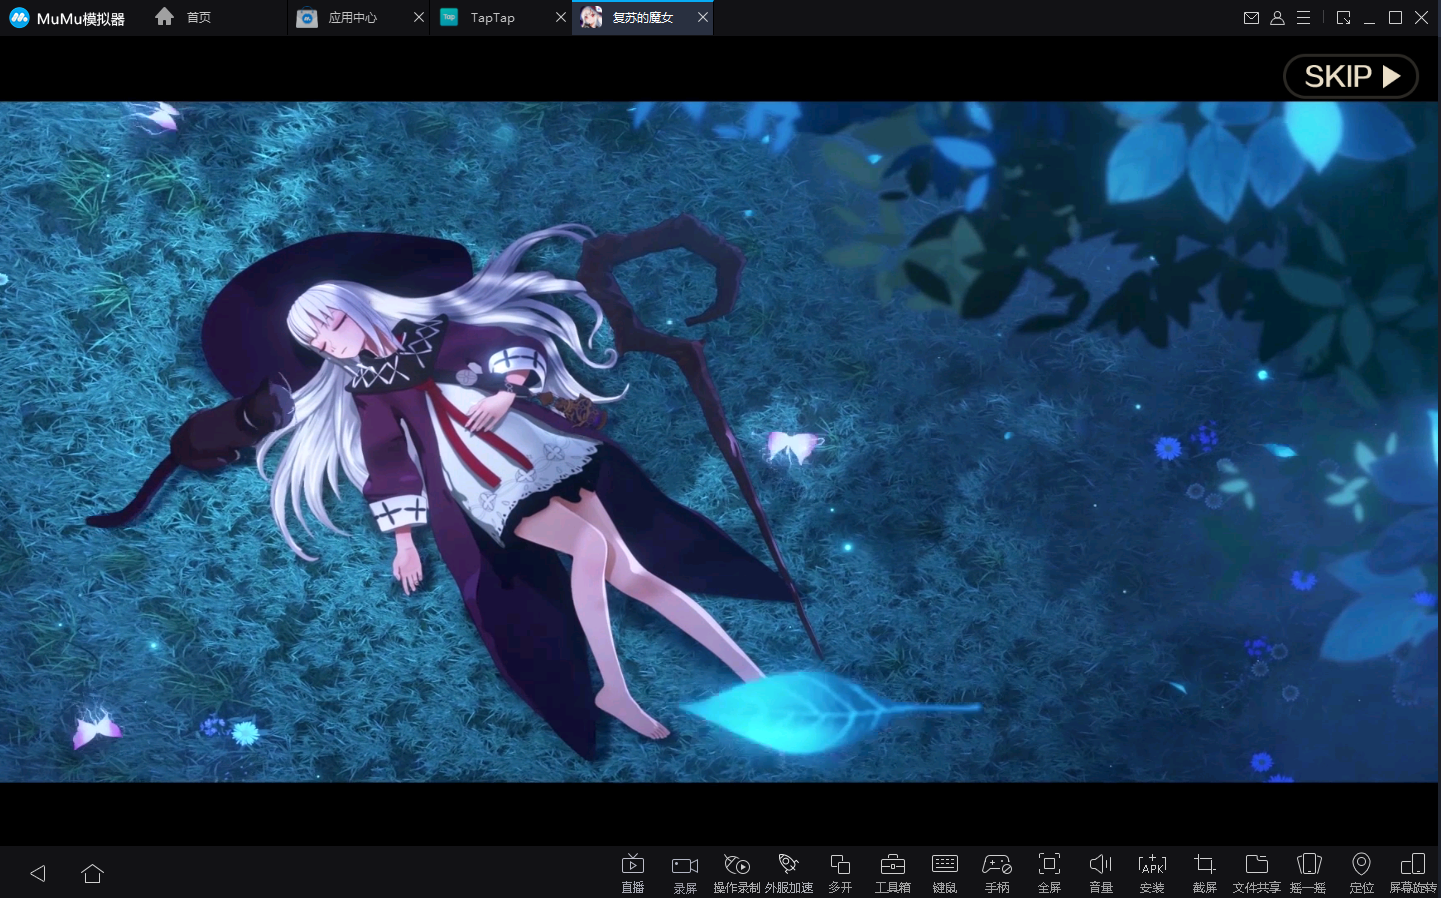The width and height of the screenshot is (1441, 898).
Task: Open the 直播 live stream tool
Action: pos(632,872)
